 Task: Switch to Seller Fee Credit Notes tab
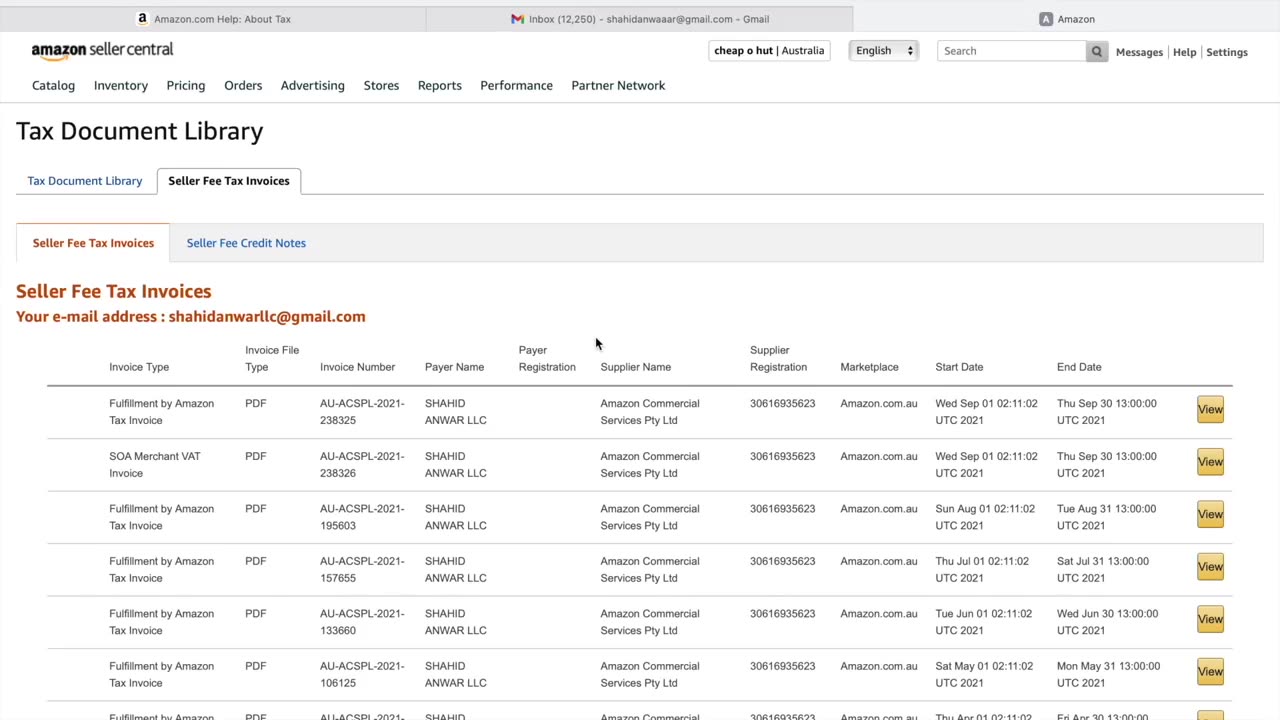246,243
